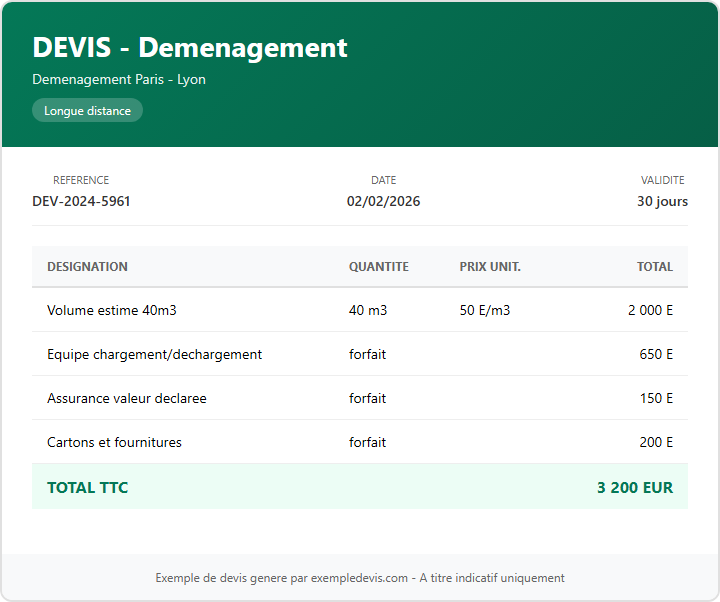Click the 650 E amount
The image size is (720, 602).
[x=656, y=354]
